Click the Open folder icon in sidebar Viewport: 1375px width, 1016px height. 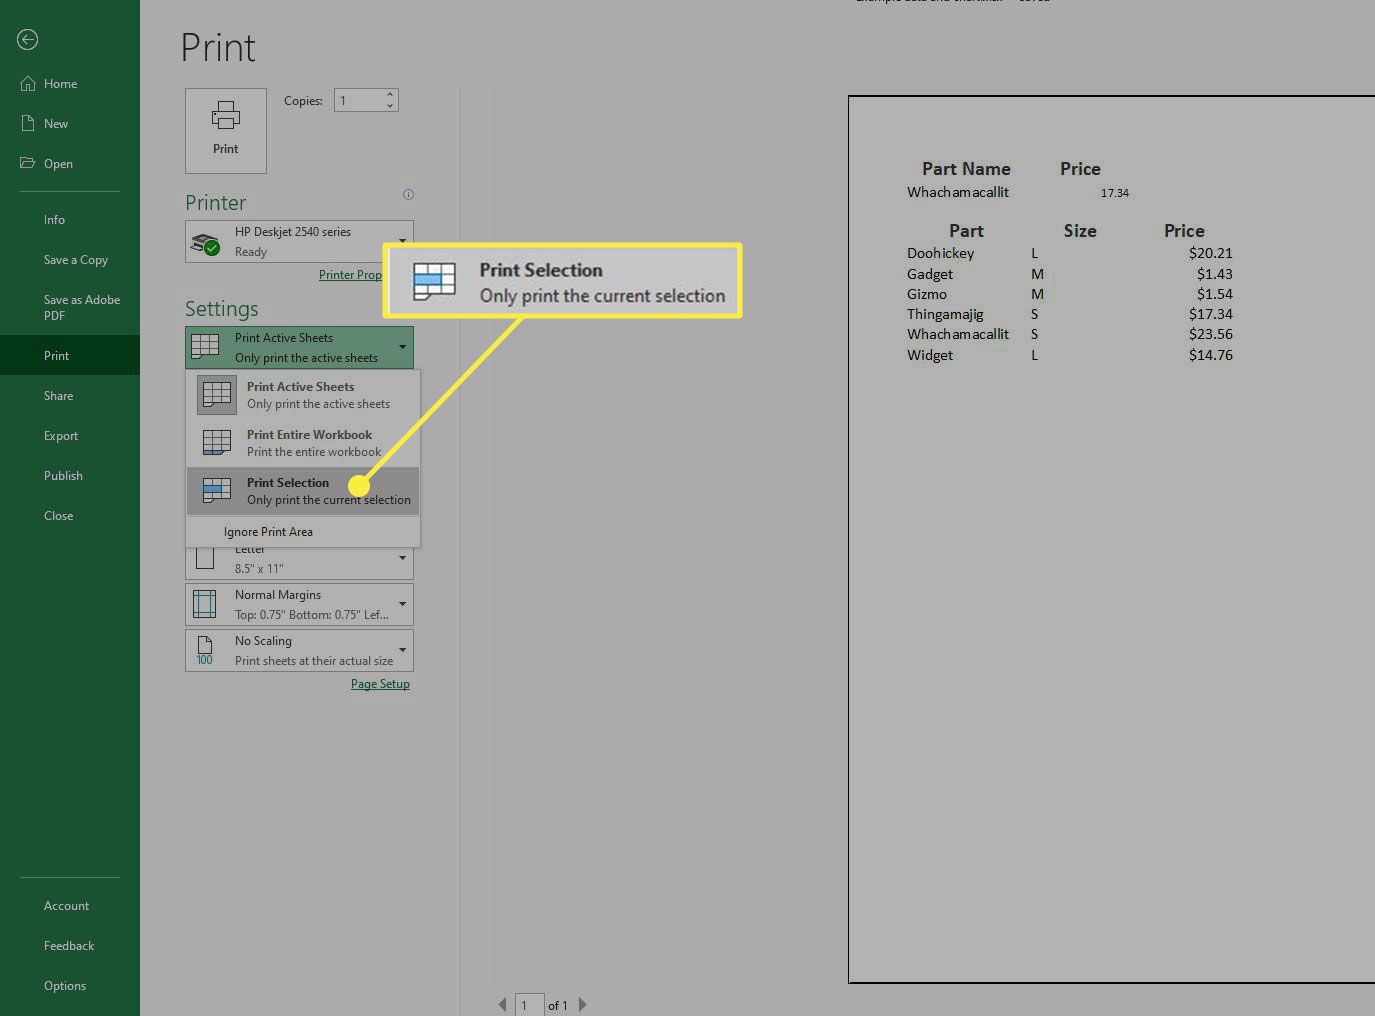(x=28, y=163)
